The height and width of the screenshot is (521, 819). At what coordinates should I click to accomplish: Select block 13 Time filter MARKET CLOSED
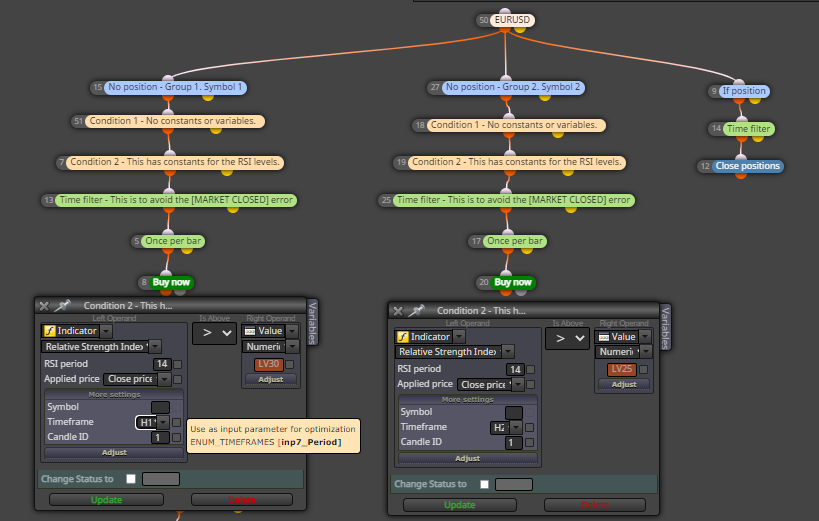point(176,200)
